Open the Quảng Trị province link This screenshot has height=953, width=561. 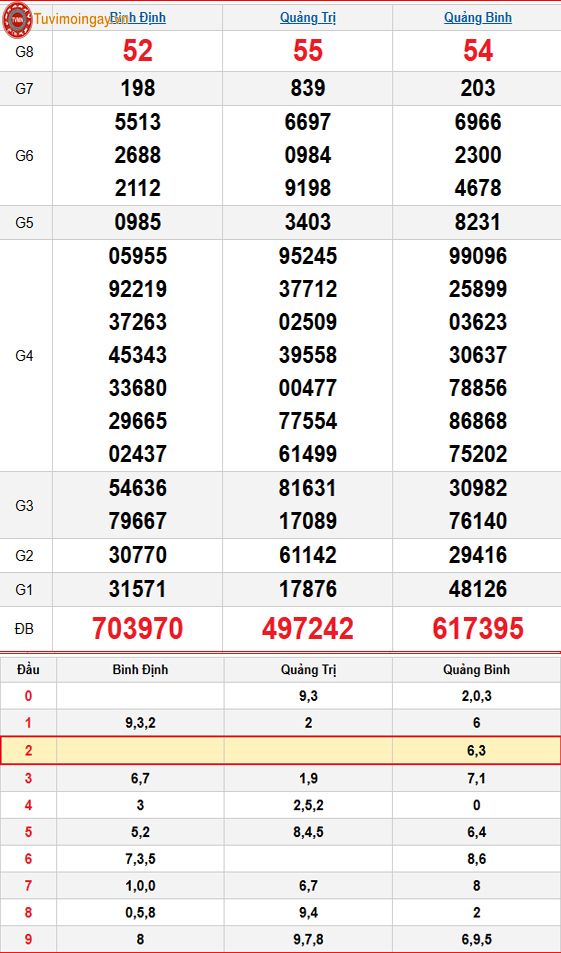[x=308, y=18]
